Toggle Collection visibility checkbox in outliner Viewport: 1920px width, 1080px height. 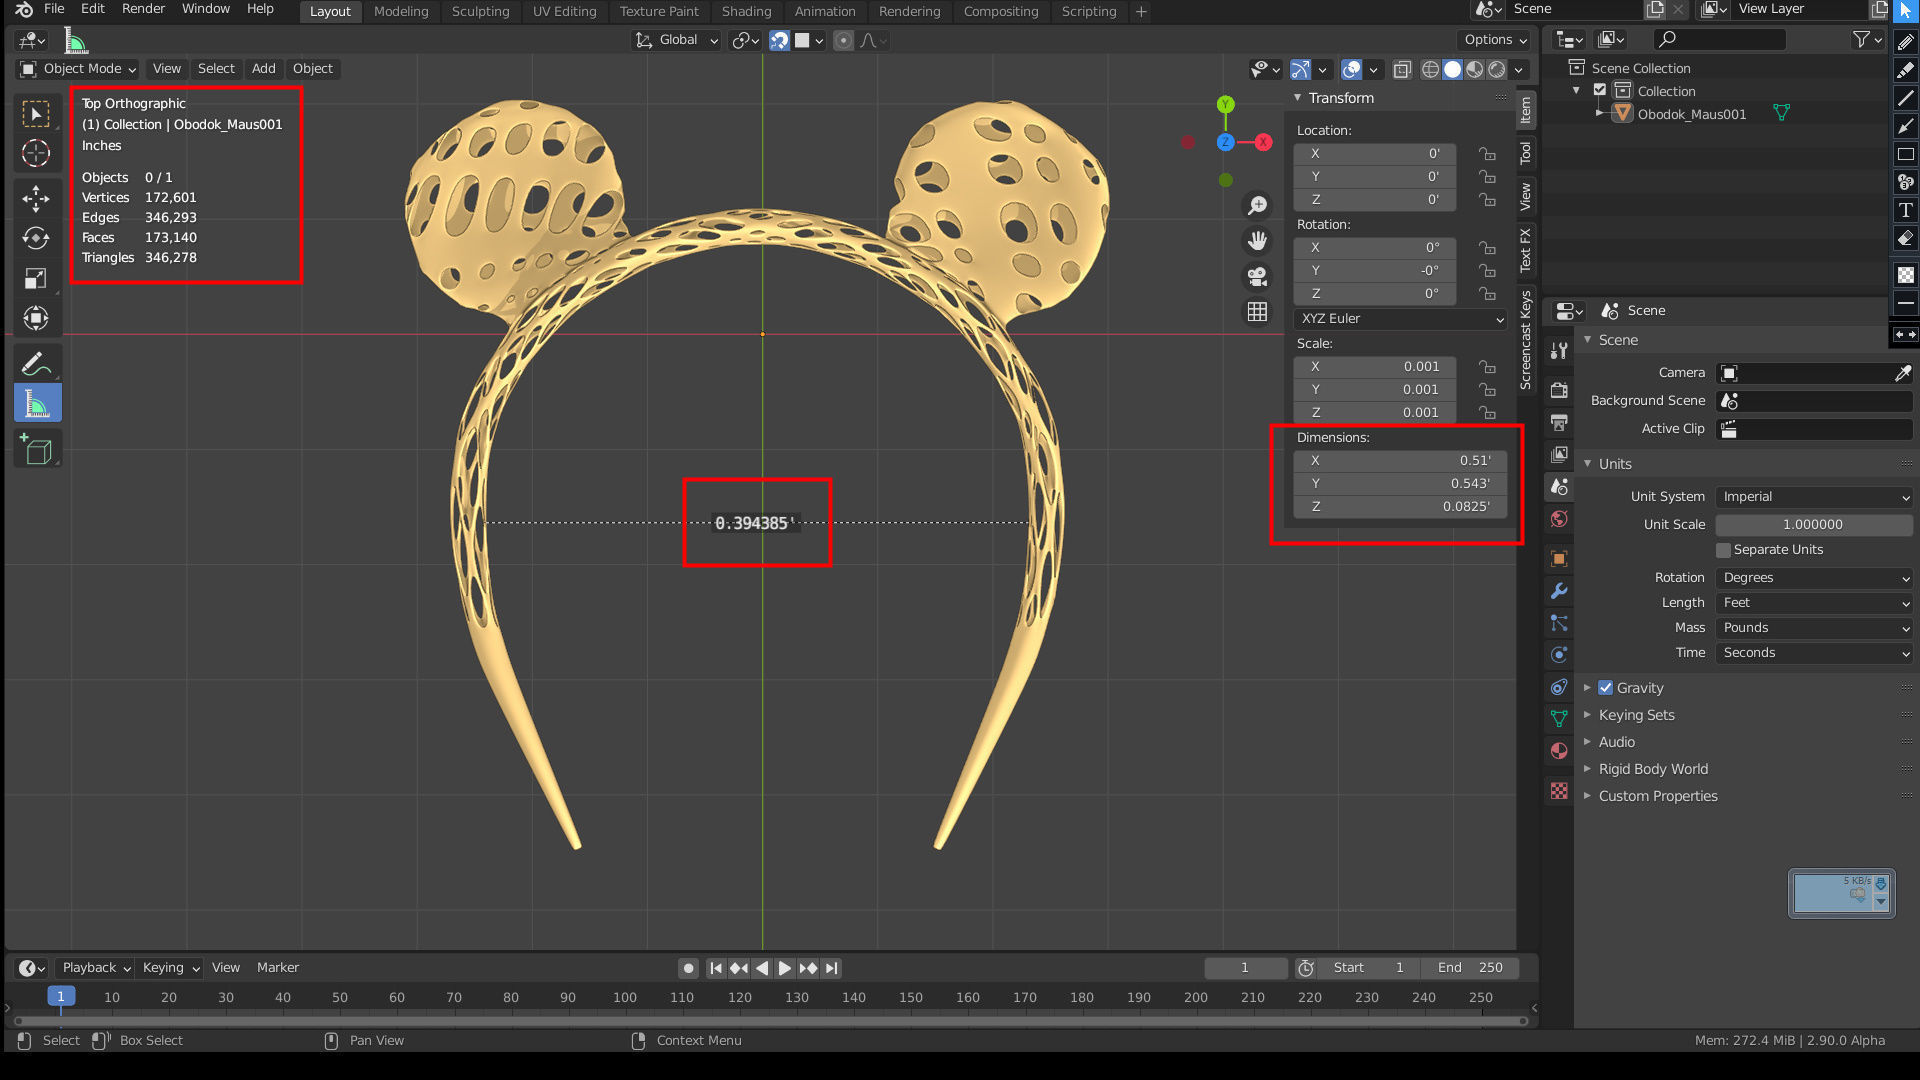1600,90
